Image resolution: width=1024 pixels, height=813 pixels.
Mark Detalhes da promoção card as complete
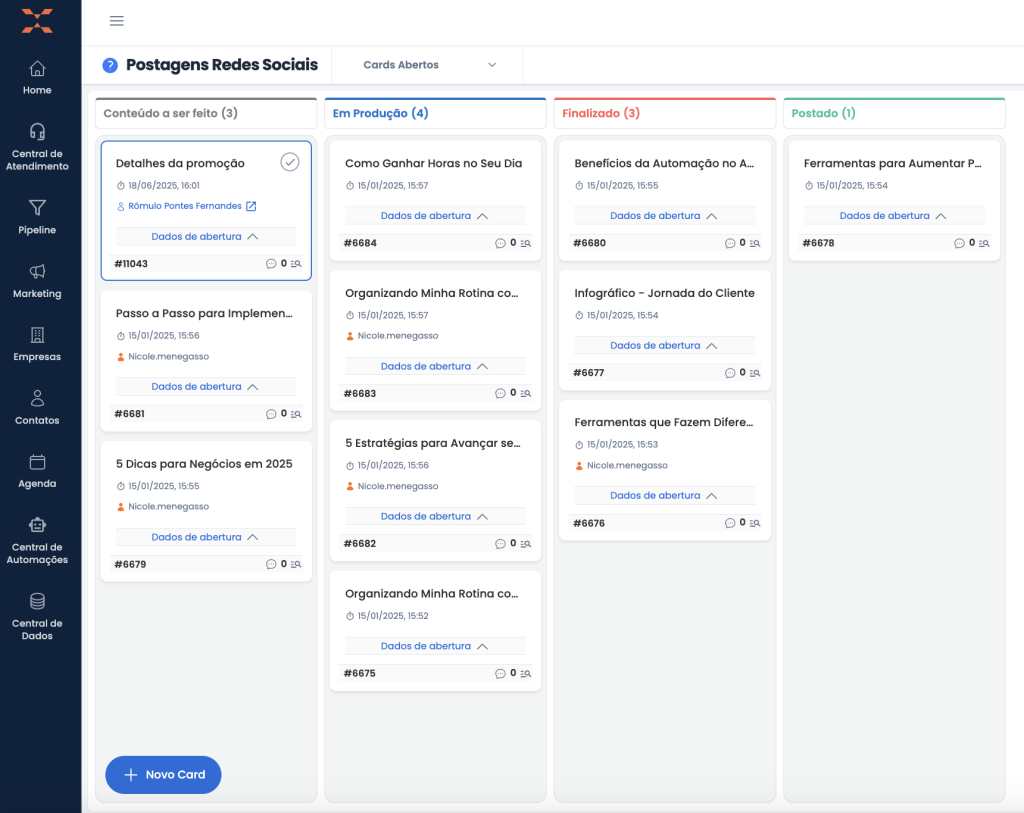290,162
